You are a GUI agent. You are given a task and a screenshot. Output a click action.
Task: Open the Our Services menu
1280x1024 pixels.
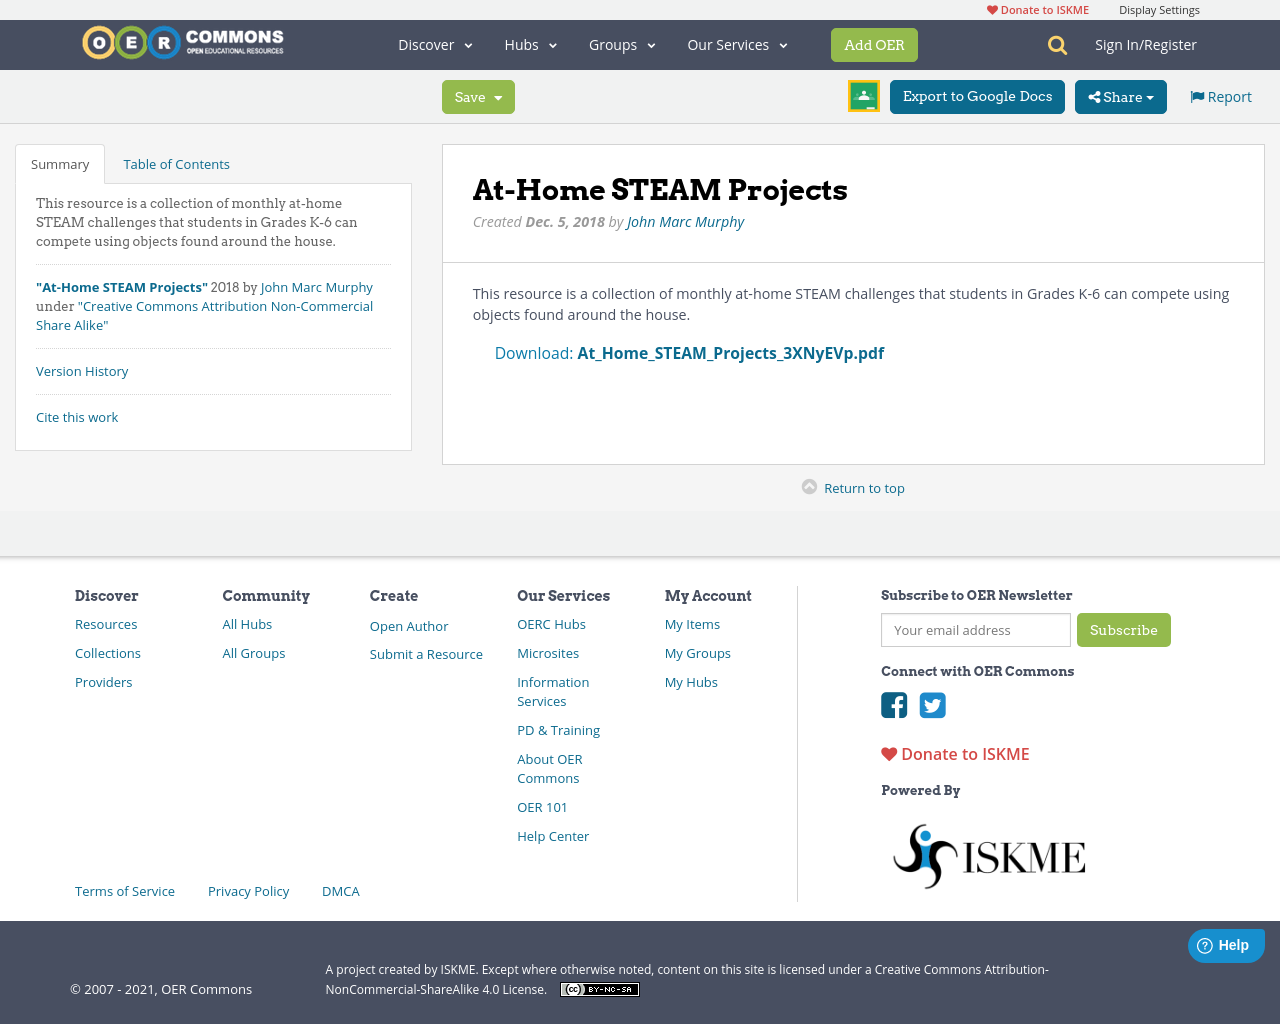coord(737,44)
